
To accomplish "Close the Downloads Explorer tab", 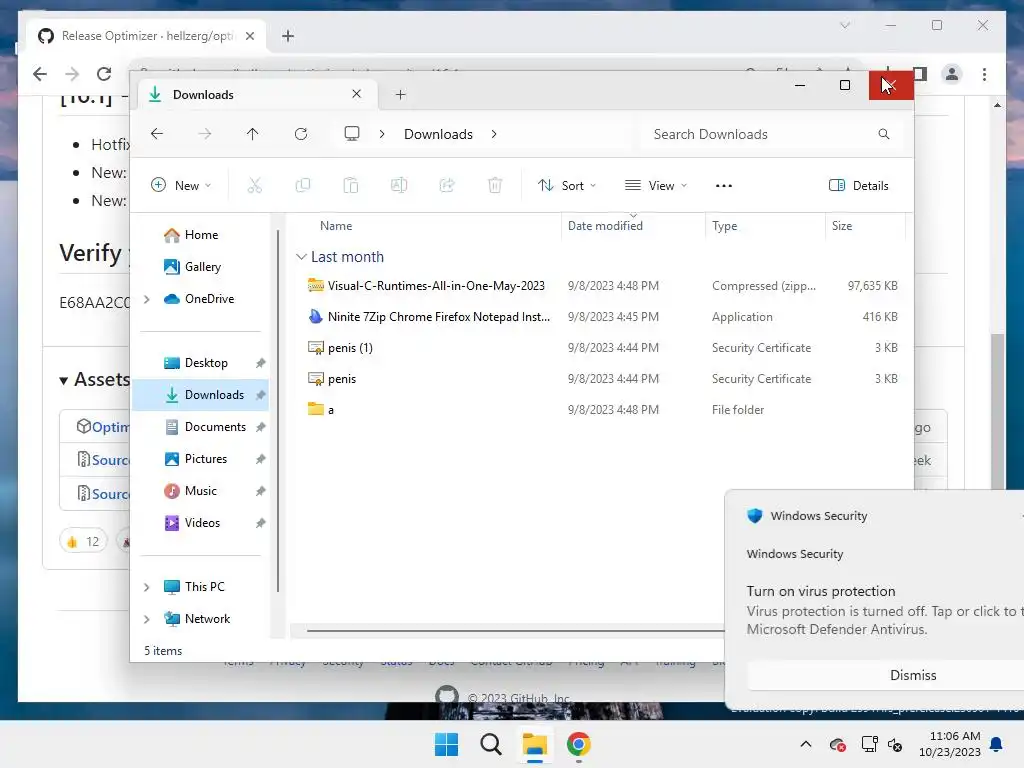I will (357, 94).
